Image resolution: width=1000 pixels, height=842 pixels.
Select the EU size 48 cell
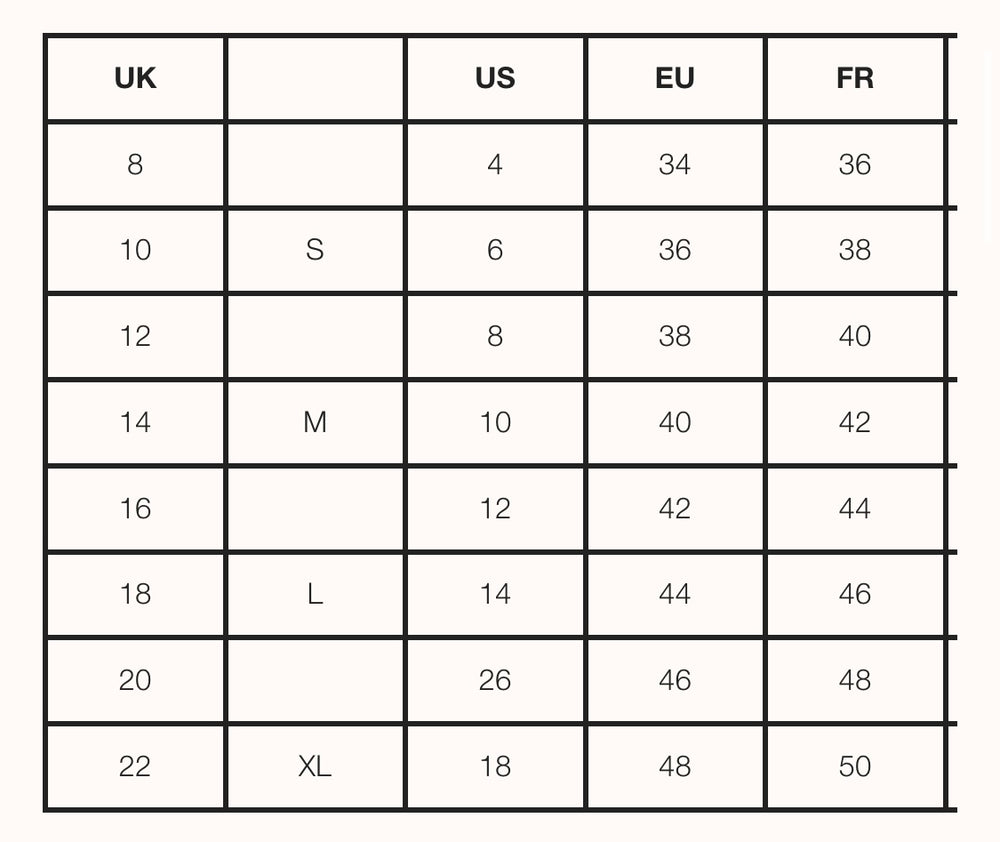(675, 766)
